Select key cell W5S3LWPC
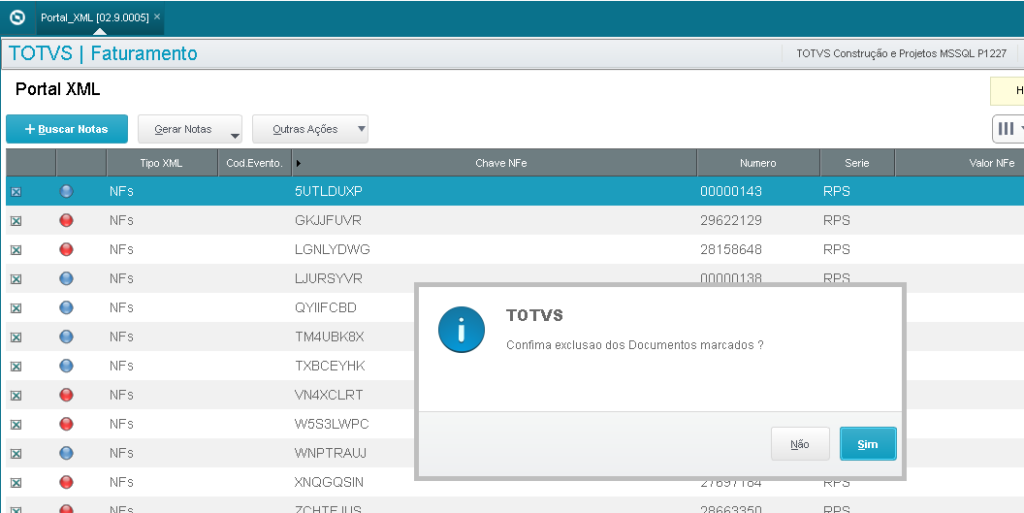 332,424
